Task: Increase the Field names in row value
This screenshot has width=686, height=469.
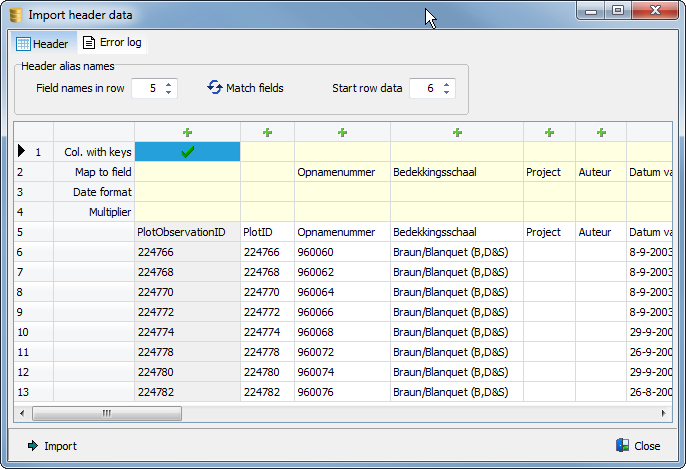Action: point(168,83)
